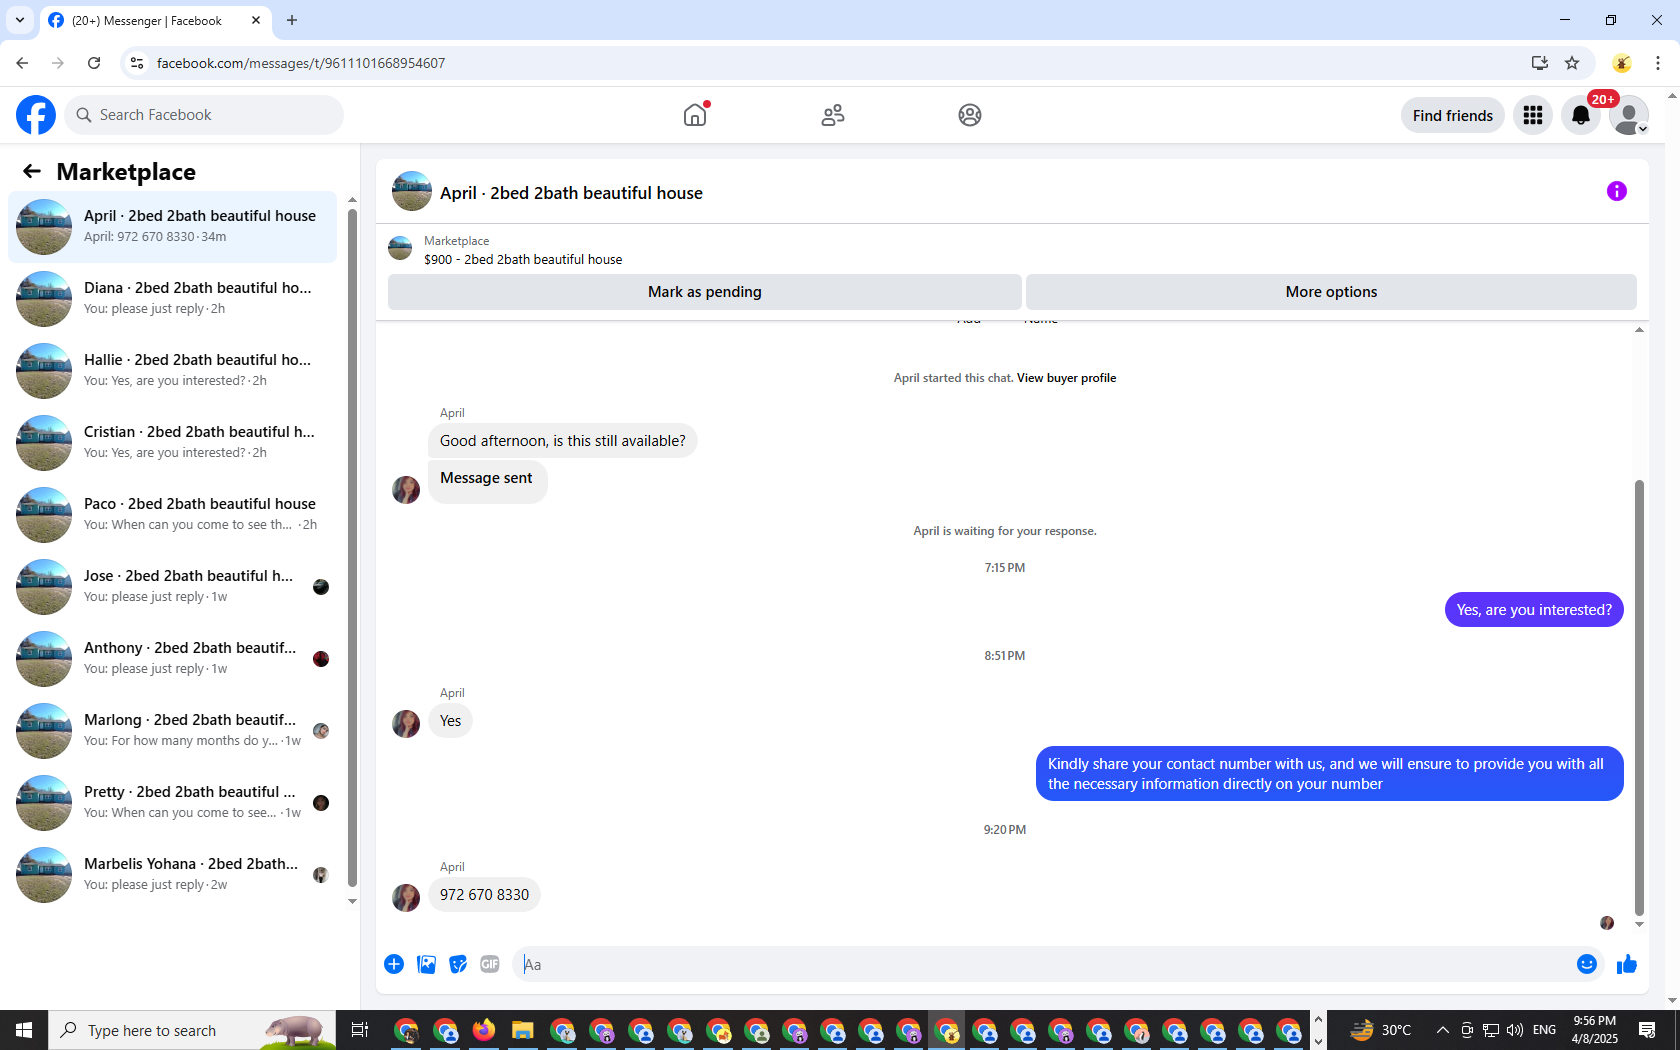The height and width of the screenshot is (1050, 1680).
Task: Open Task View on taskbar
Action: coord(360,1030)
